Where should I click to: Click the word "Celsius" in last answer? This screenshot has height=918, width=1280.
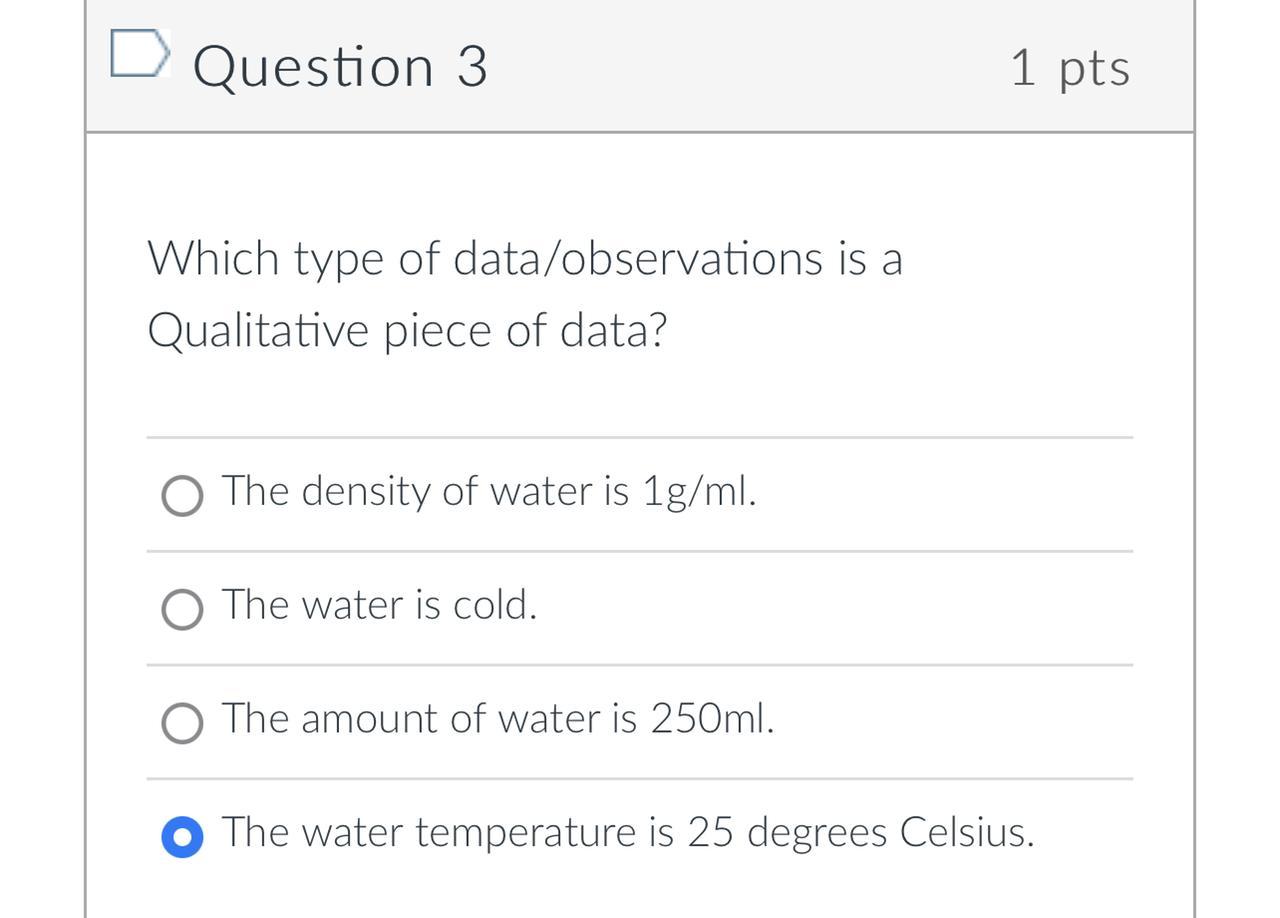tap(966, 833)
